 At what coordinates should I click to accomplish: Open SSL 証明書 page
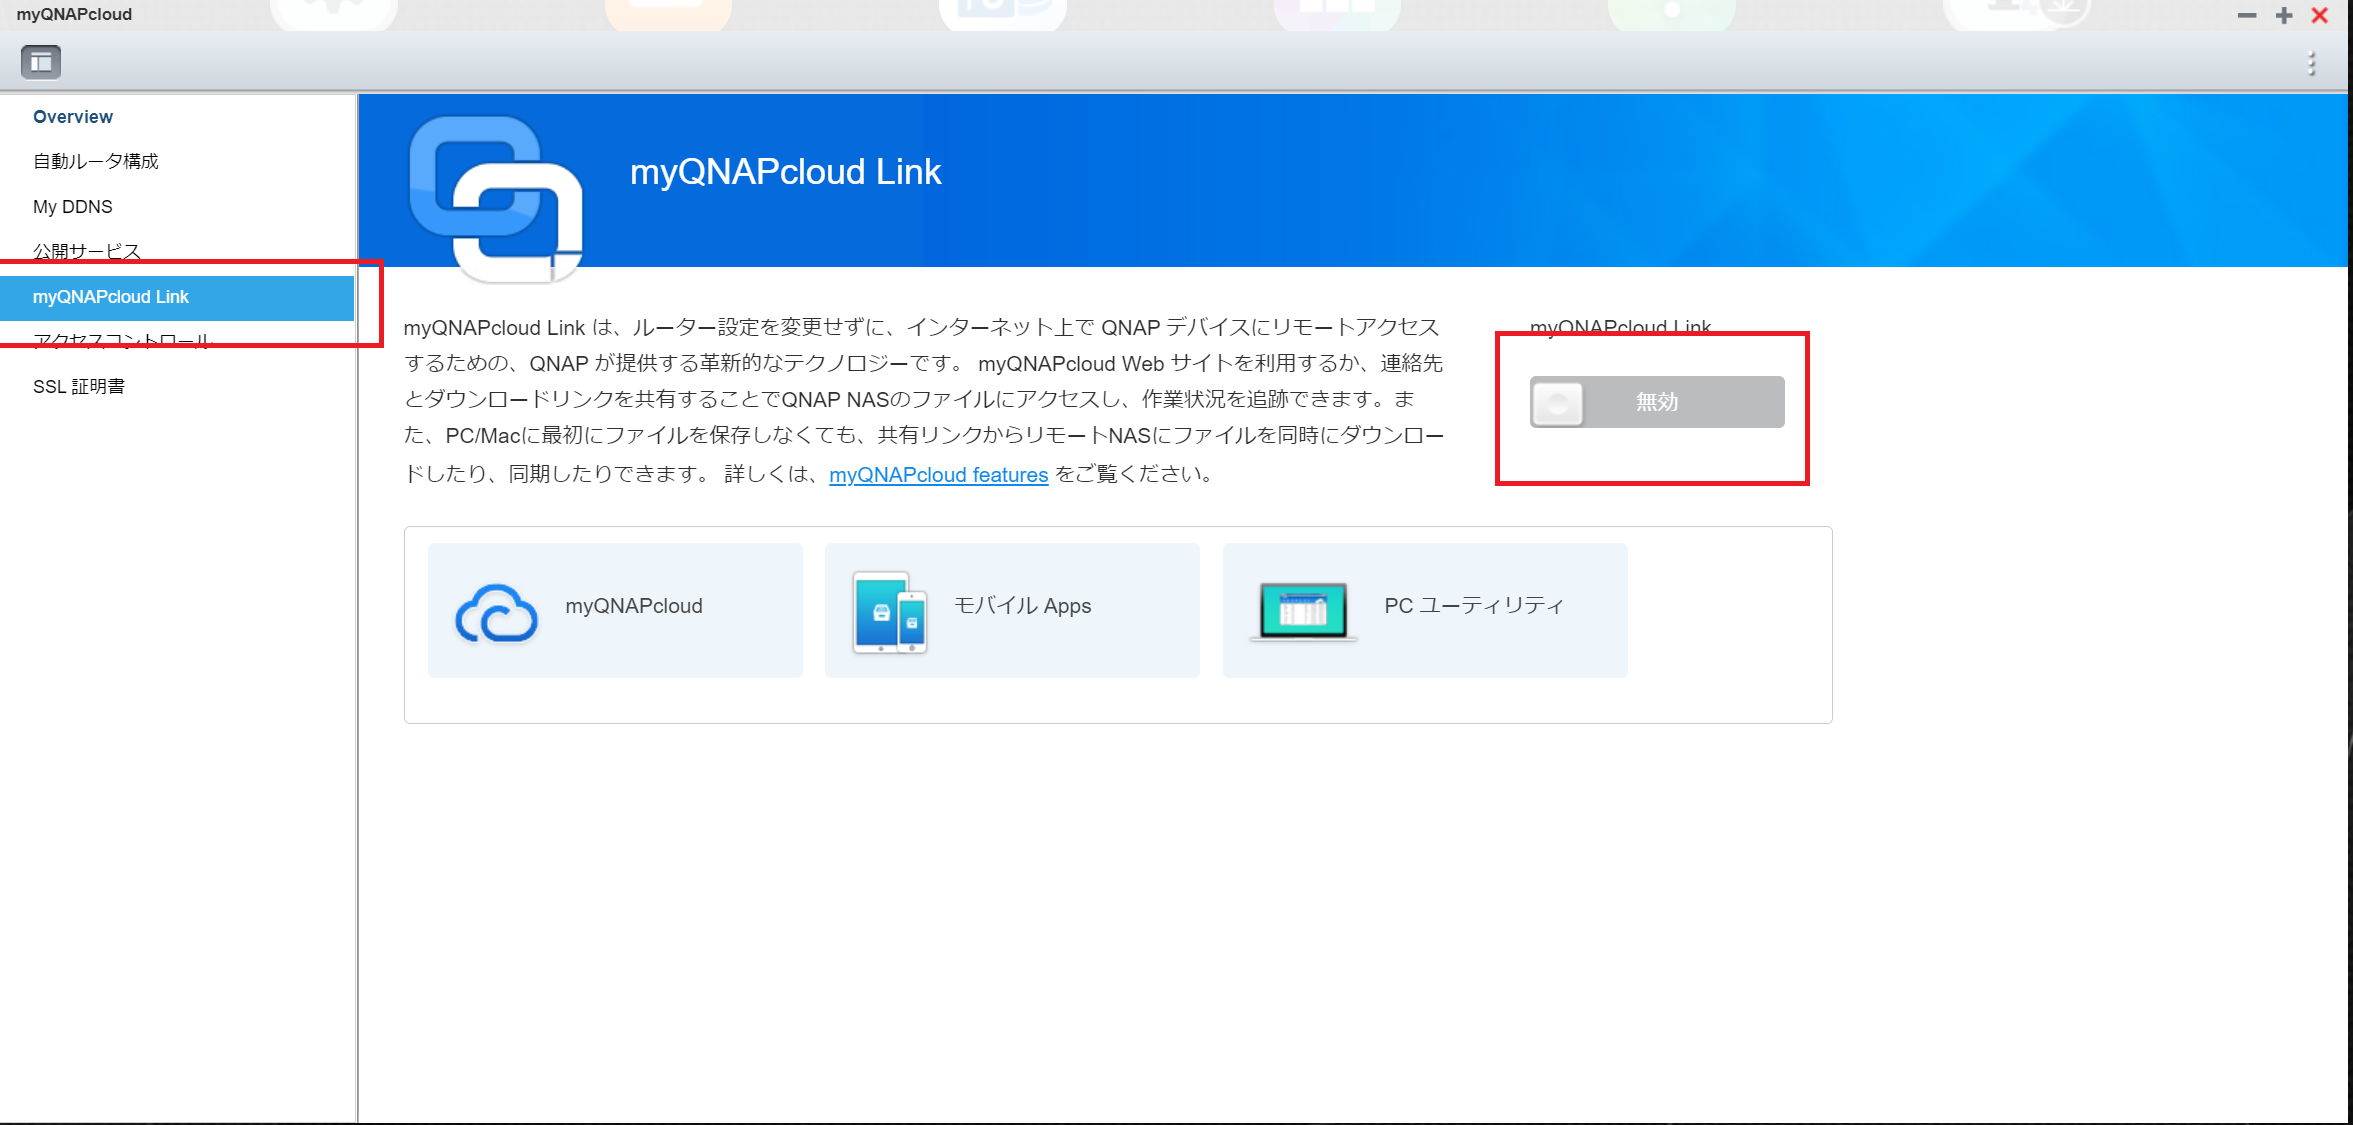79,387
